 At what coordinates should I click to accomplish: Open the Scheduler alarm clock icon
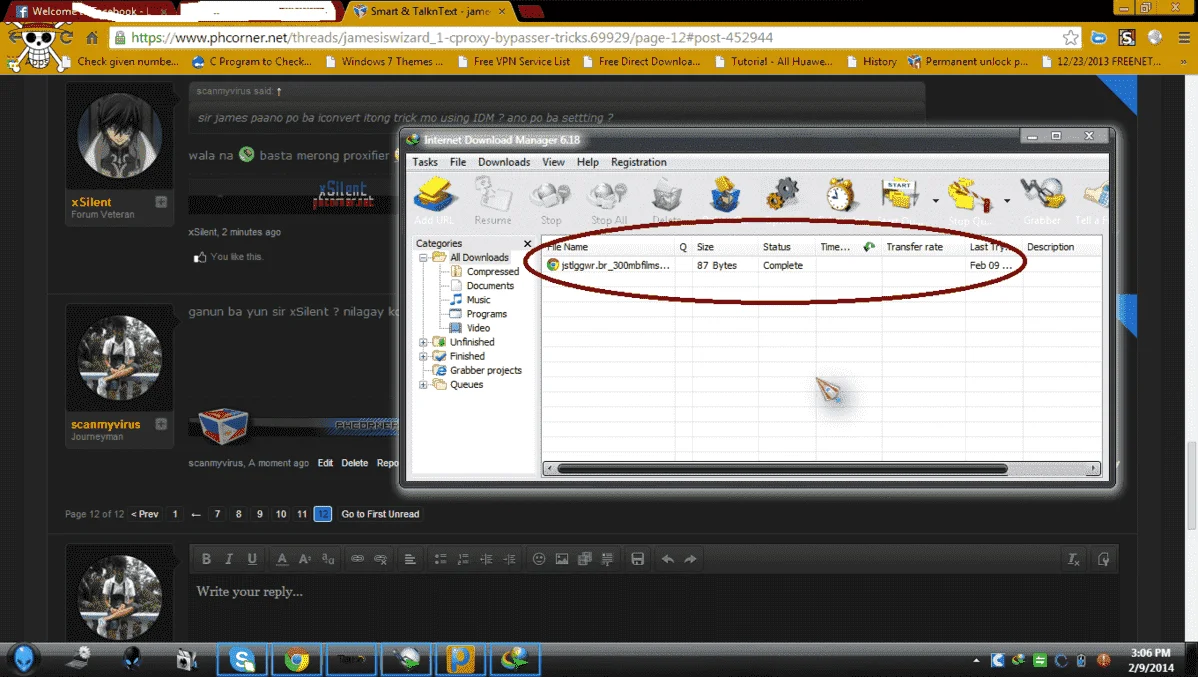pos(840,195)
